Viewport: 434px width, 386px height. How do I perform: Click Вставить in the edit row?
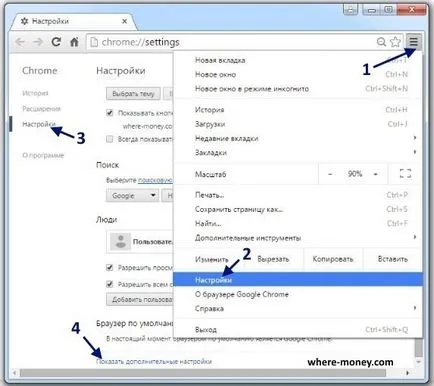click(x=393, y=259)
